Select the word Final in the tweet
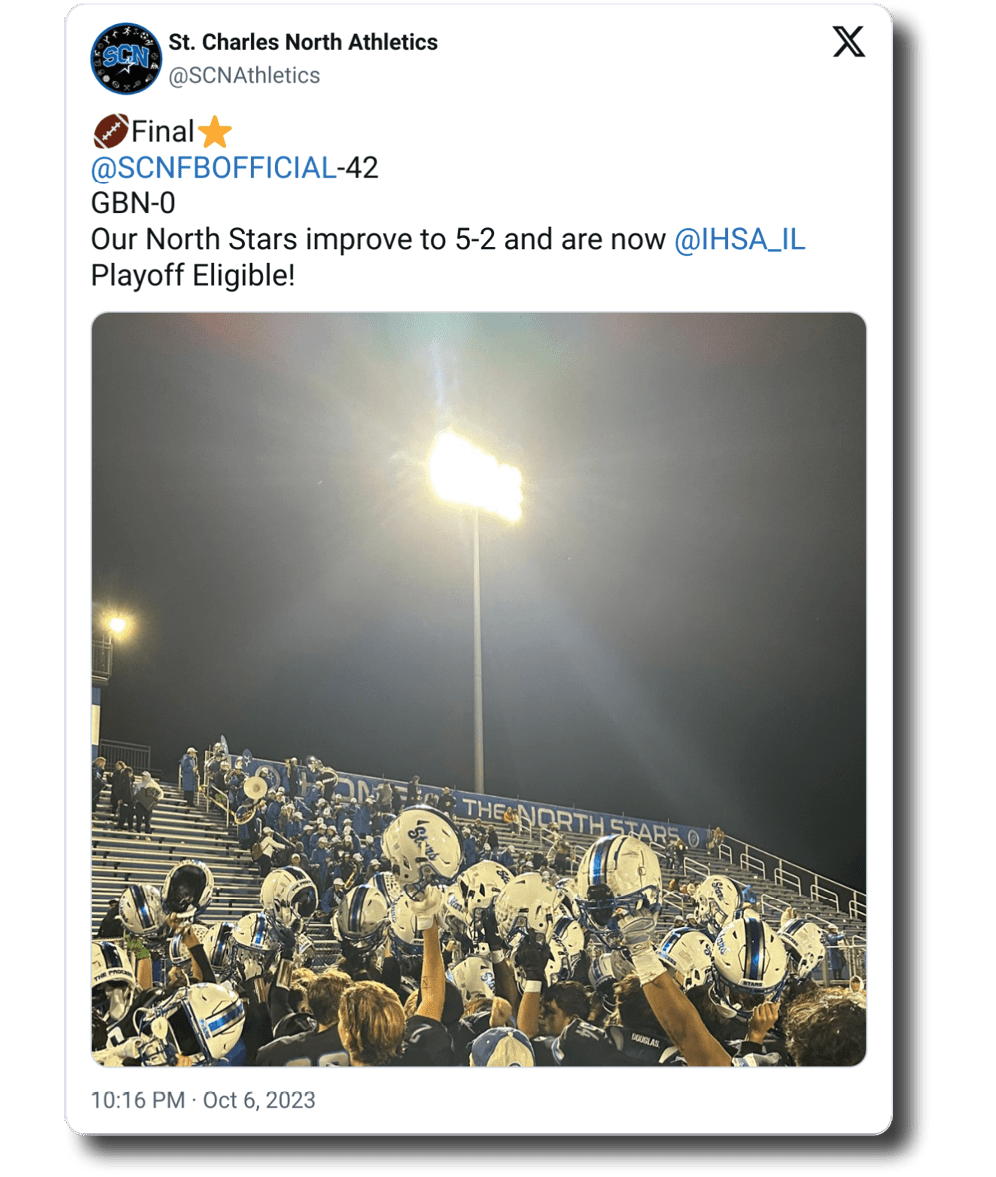The height and width of the screenshot is (1177, 996). pyautogui.click(x=163, y=132)
